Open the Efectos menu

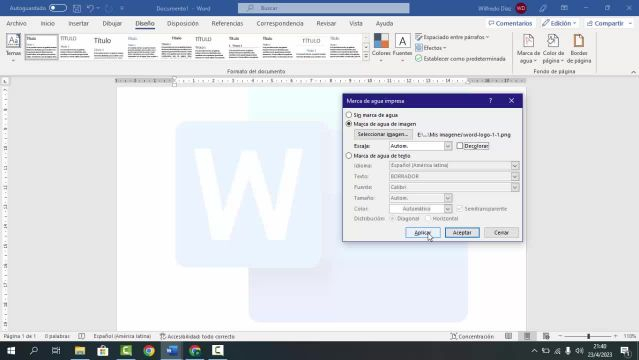[x=431, y=48]
